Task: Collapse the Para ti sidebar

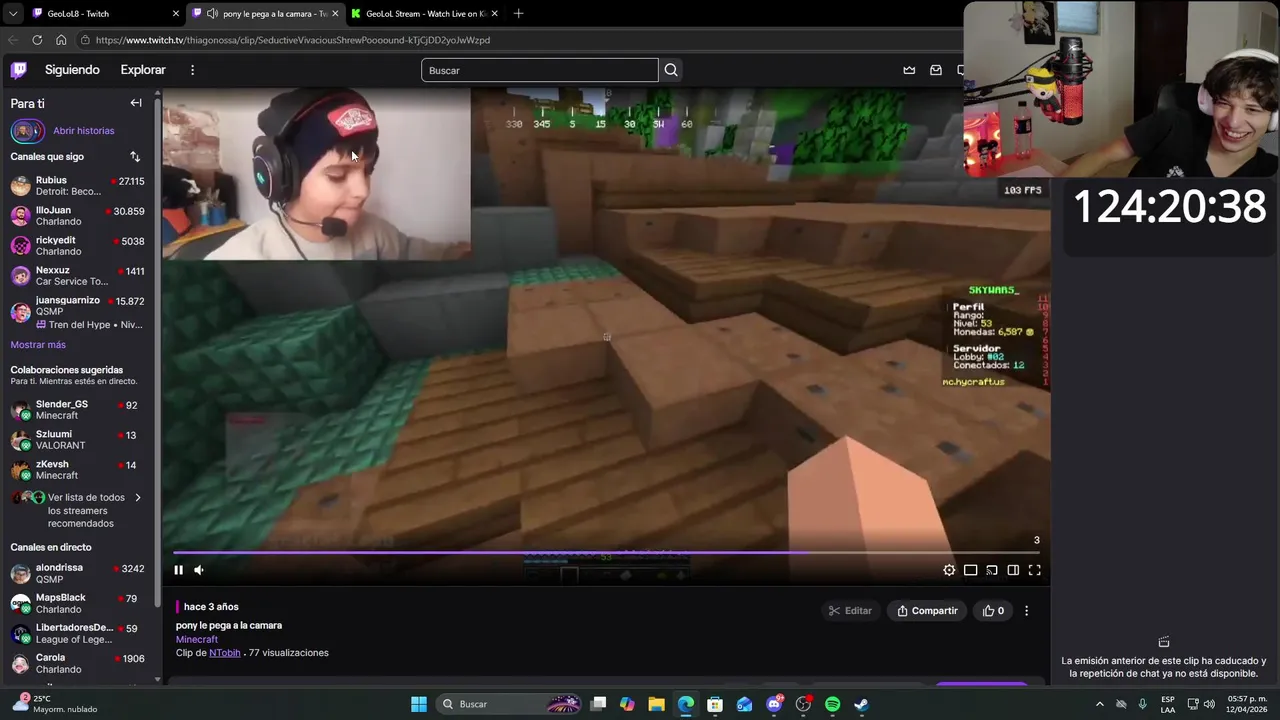Action: coord(136,103)
